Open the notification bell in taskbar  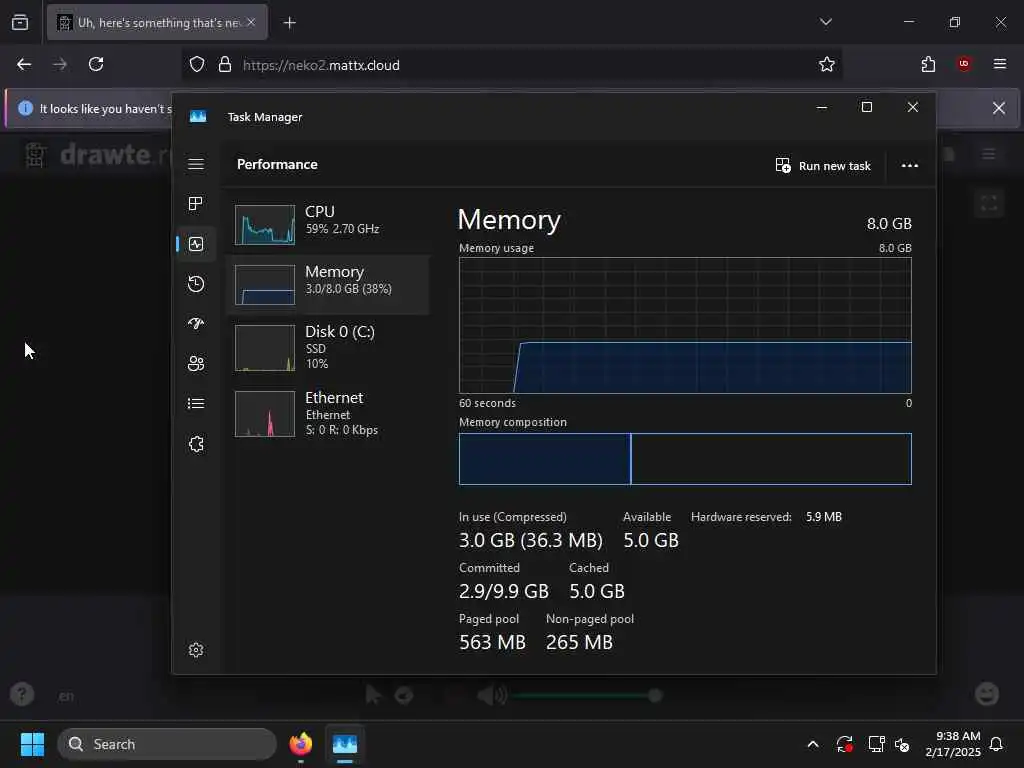[996, 744]
